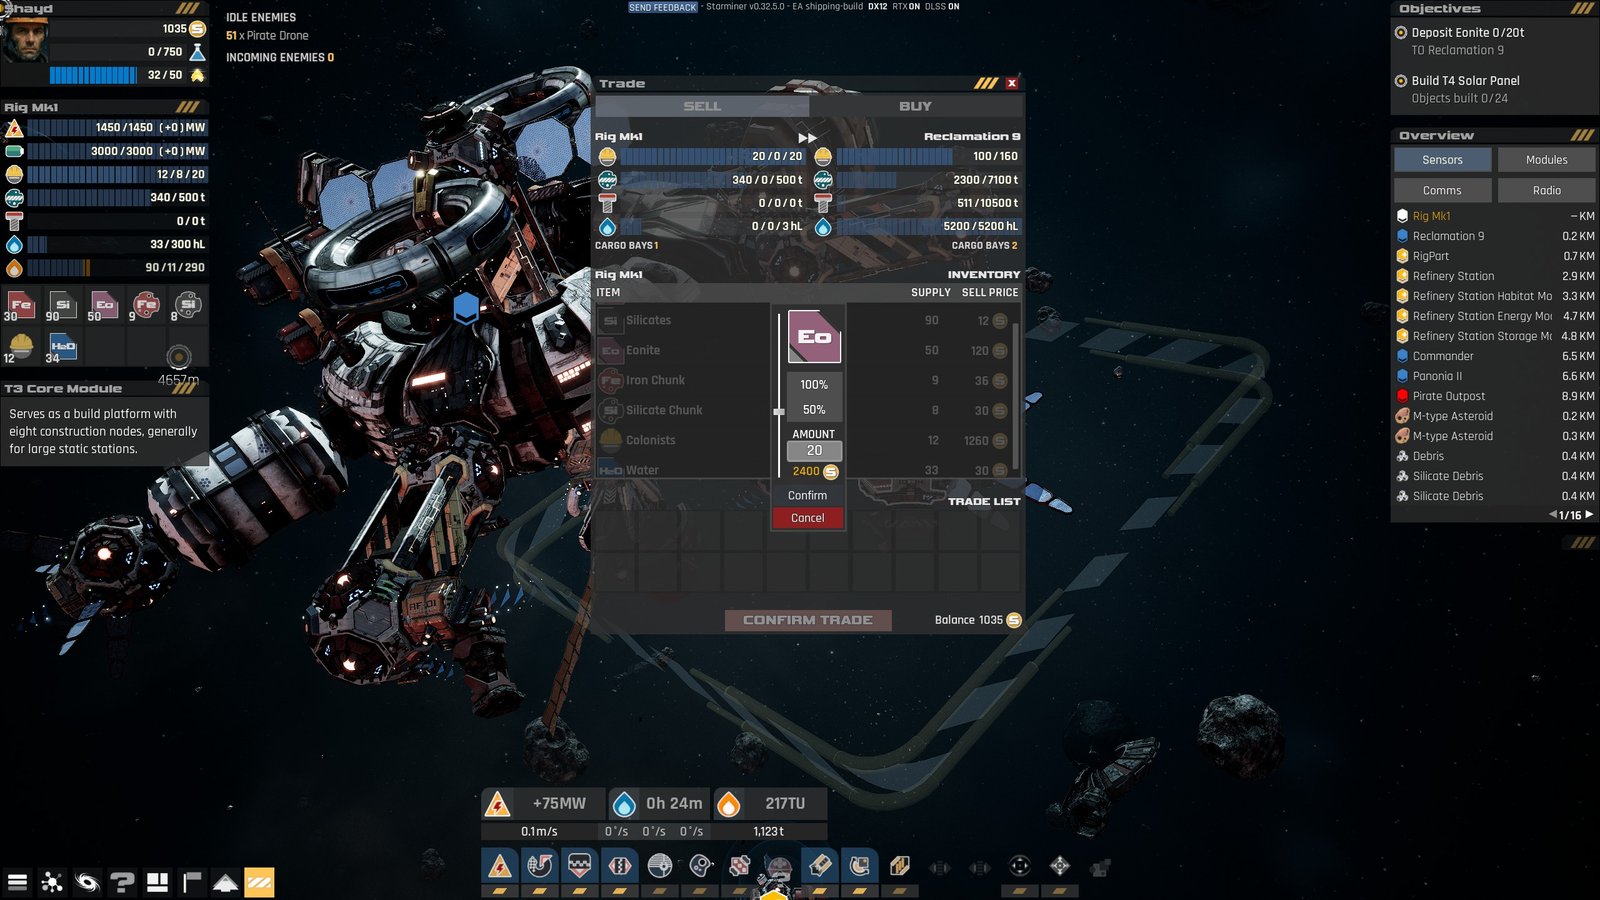Viewport: 1600px width, 900px height.
Task: Open the Comms overview tab
Action: 1442,190
